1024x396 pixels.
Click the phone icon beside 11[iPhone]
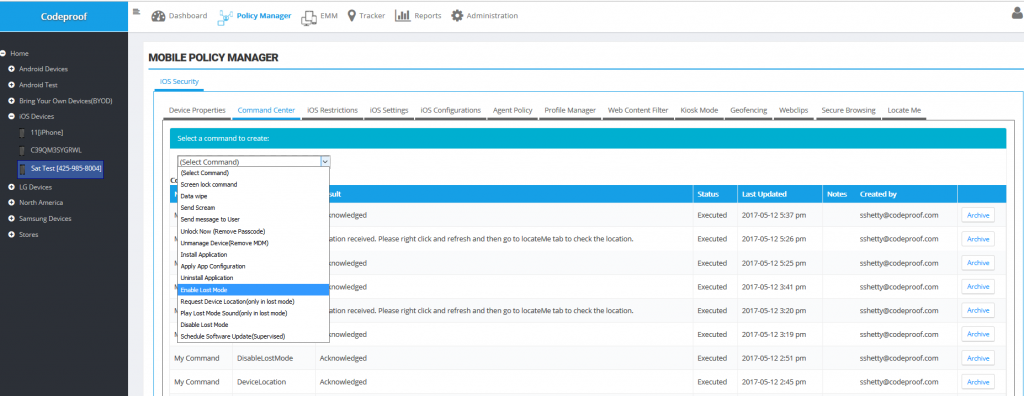23,133
